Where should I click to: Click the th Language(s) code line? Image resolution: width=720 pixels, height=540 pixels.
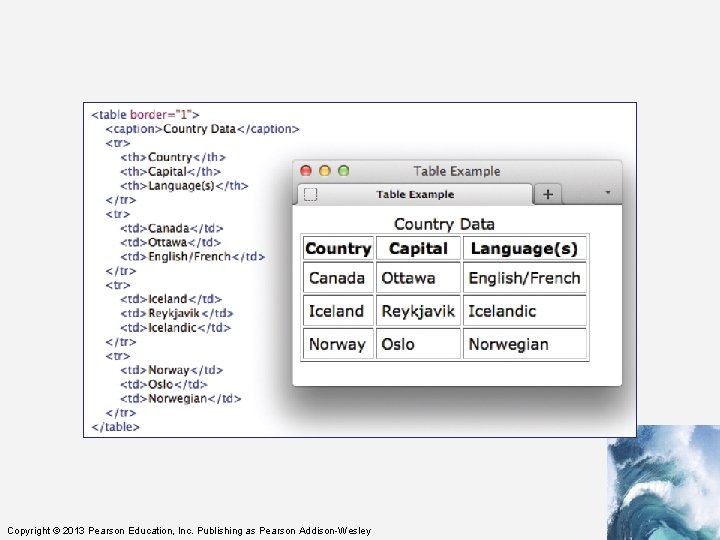point(184,186)
